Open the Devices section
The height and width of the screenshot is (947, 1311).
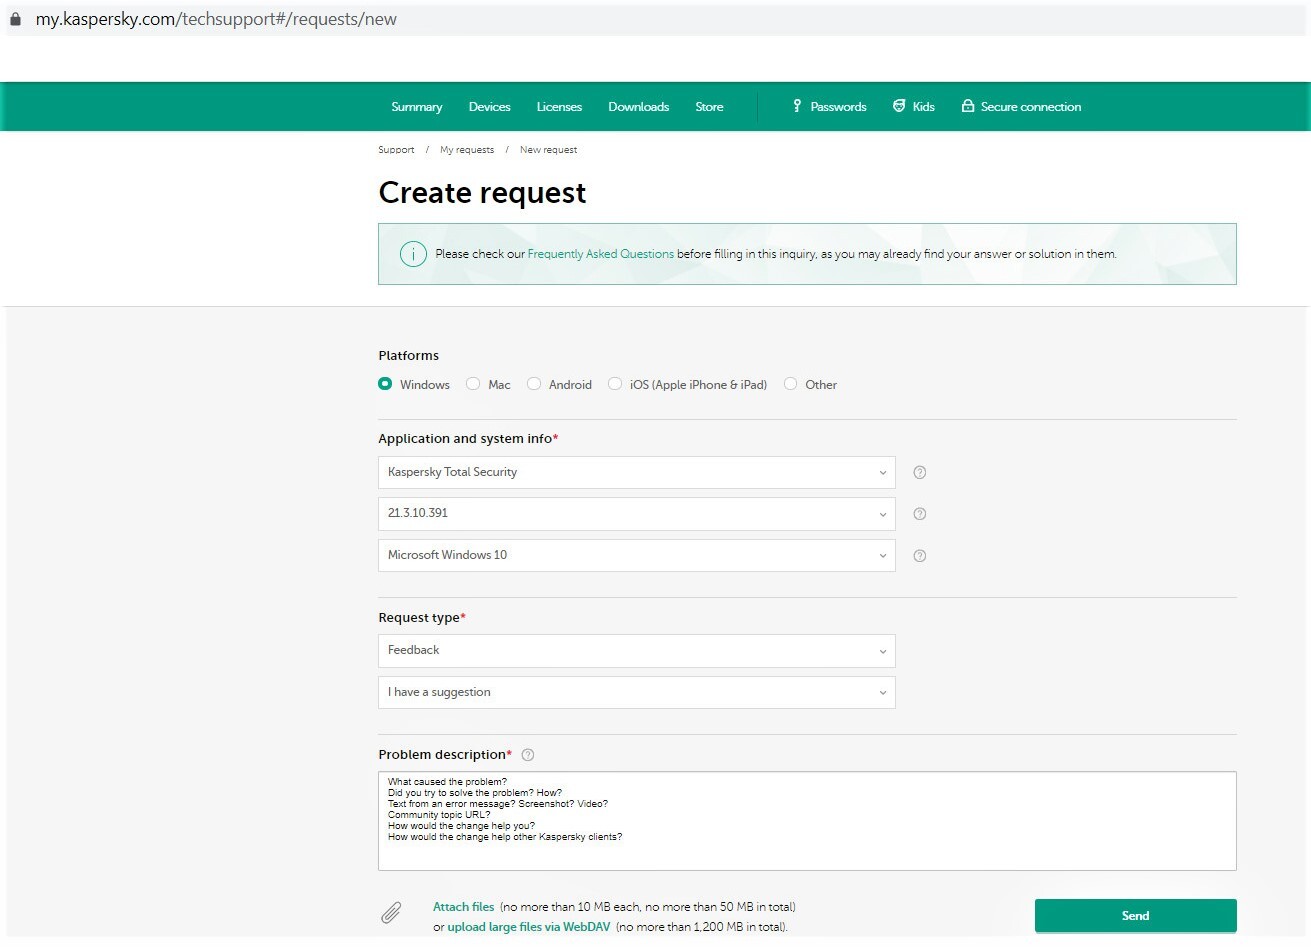tap(490, 107)
